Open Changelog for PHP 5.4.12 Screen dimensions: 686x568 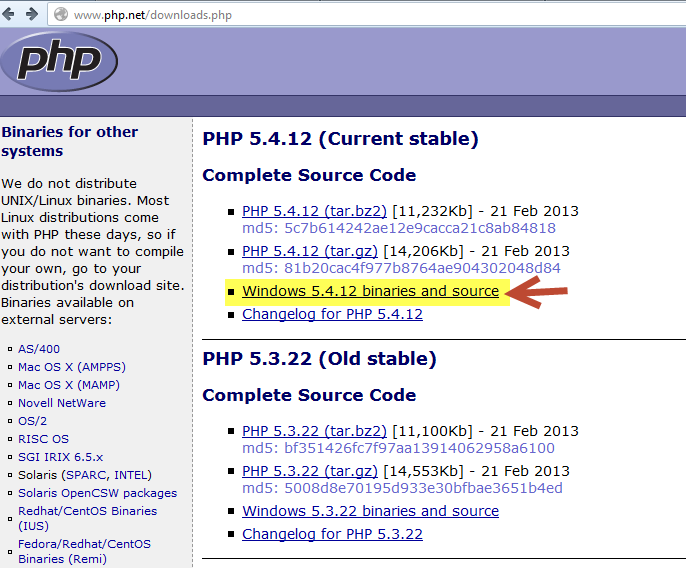(332, 314)
